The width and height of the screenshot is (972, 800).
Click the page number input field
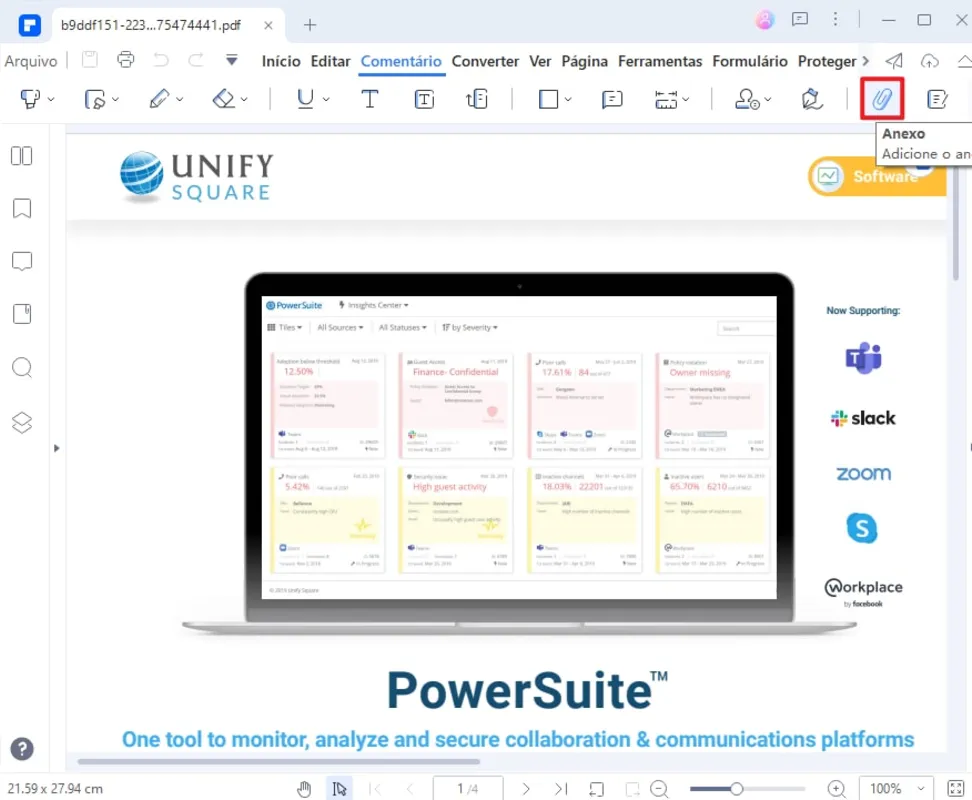click(467, 789)
